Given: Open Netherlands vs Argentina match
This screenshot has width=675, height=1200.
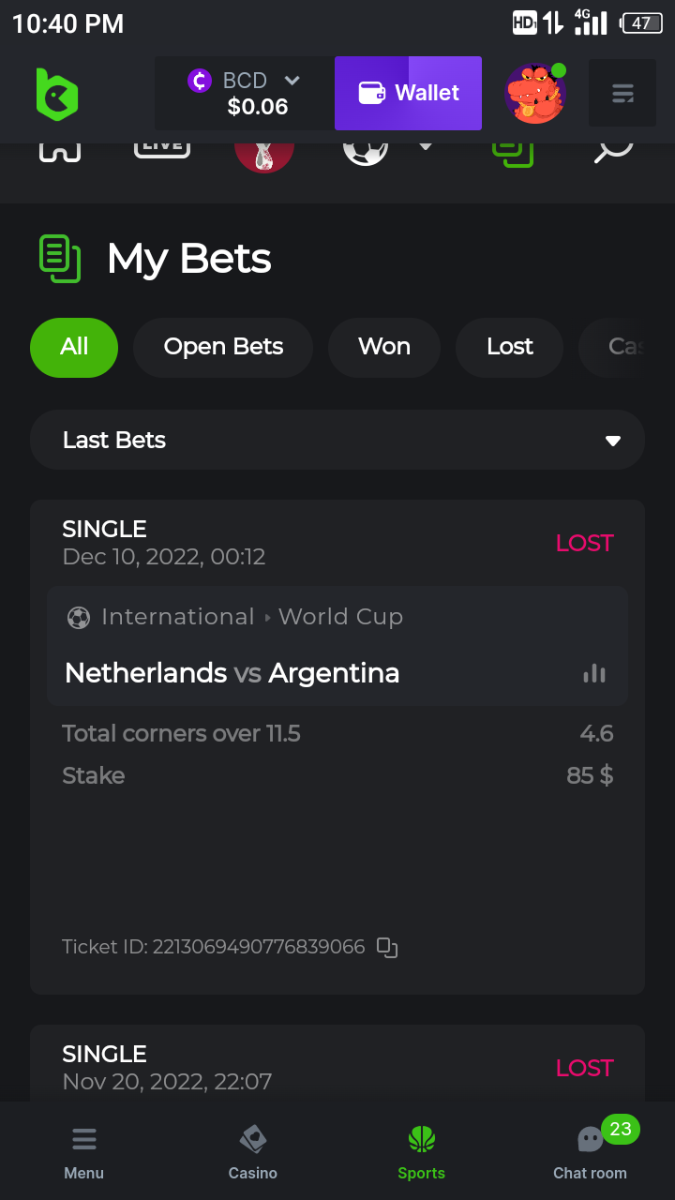Looking at the screenshot, I should [232, 673].
